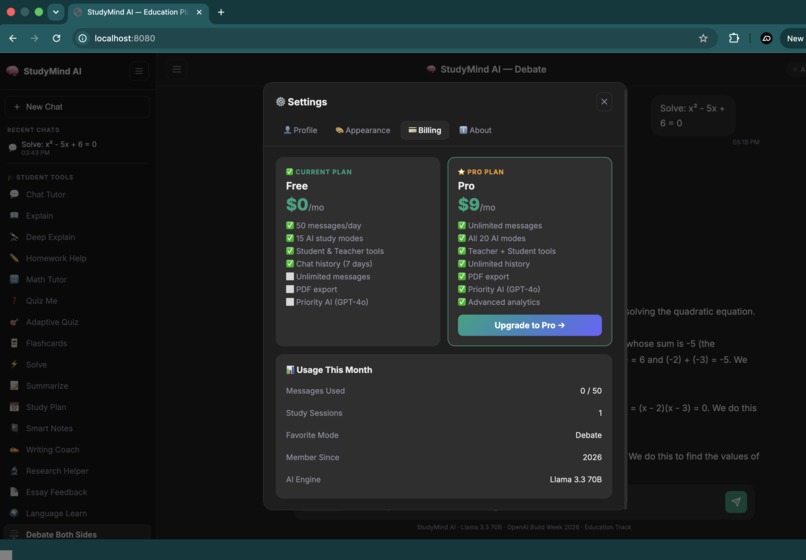This screenshot has height=560, width=806.
Task: Close the StudyMind AI browser tab
Action: tap(199, 12)
